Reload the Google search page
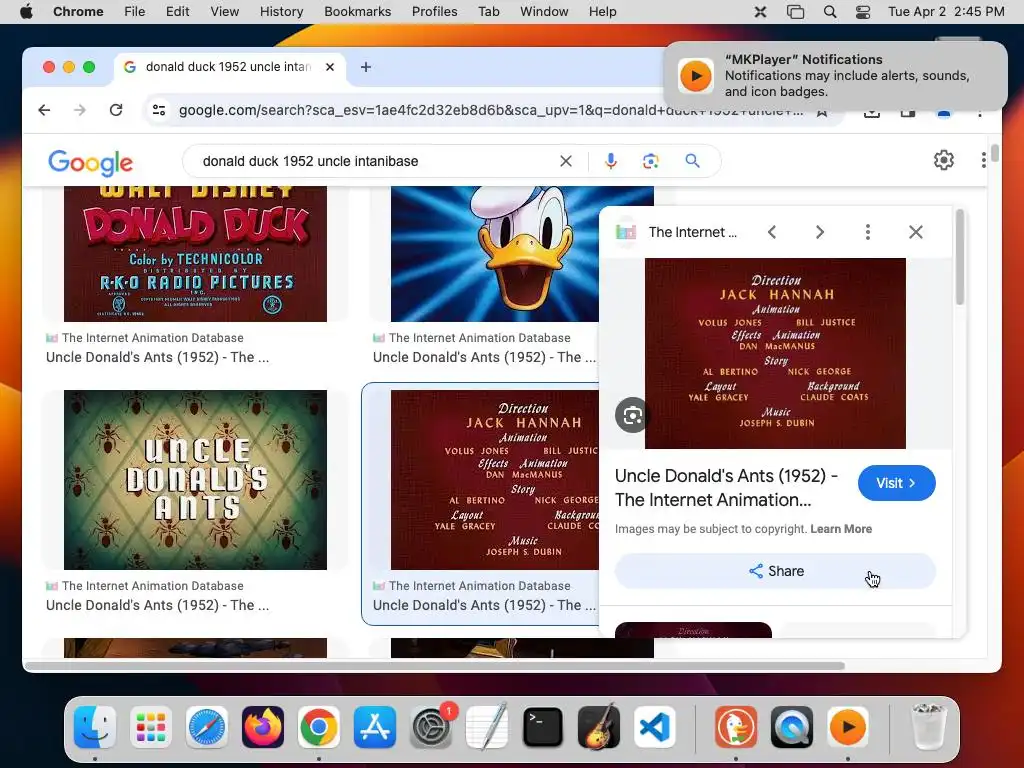The height and width of the screenshot is (768, 1024). 116,110
